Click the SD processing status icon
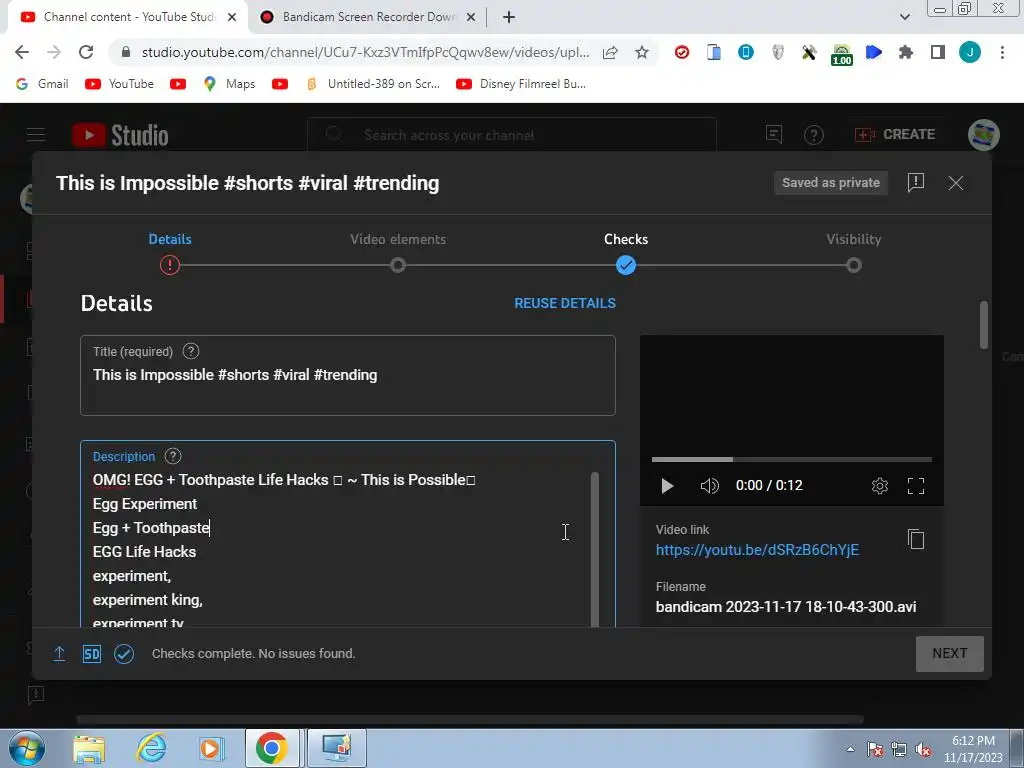1024x768 pixels. coord(91,654)
